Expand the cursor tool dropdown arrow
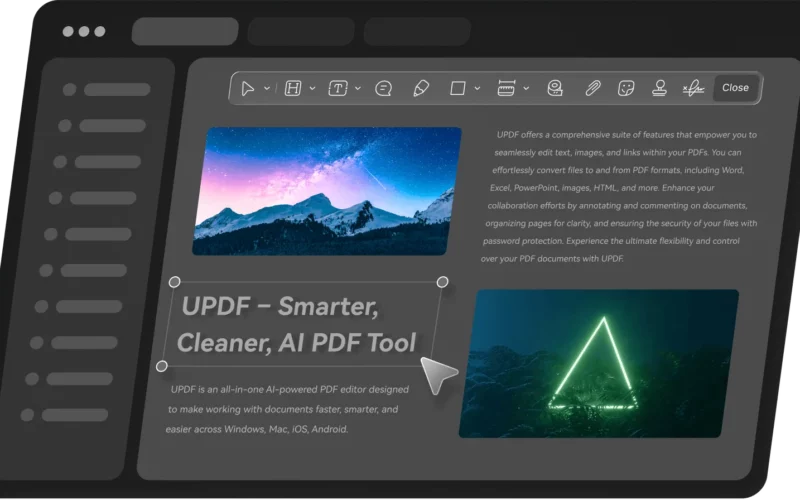 [267, 88]
